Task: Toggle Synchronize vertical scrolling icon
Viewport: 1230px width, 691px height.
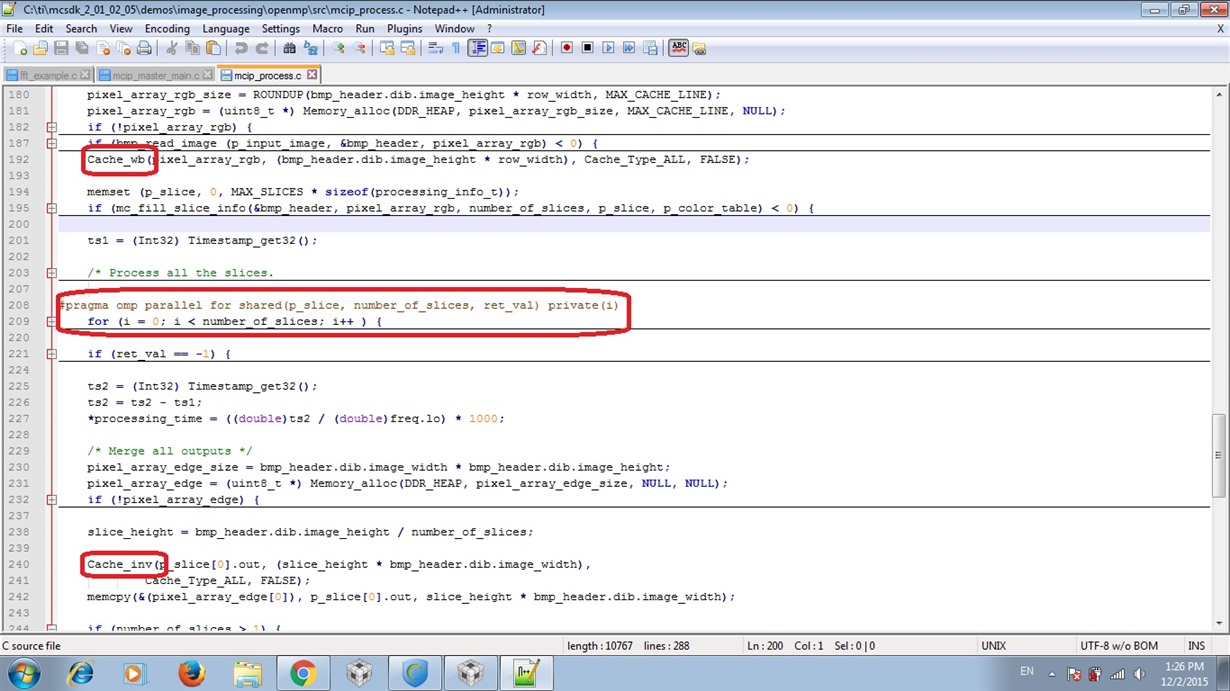Action: [386, 48]
